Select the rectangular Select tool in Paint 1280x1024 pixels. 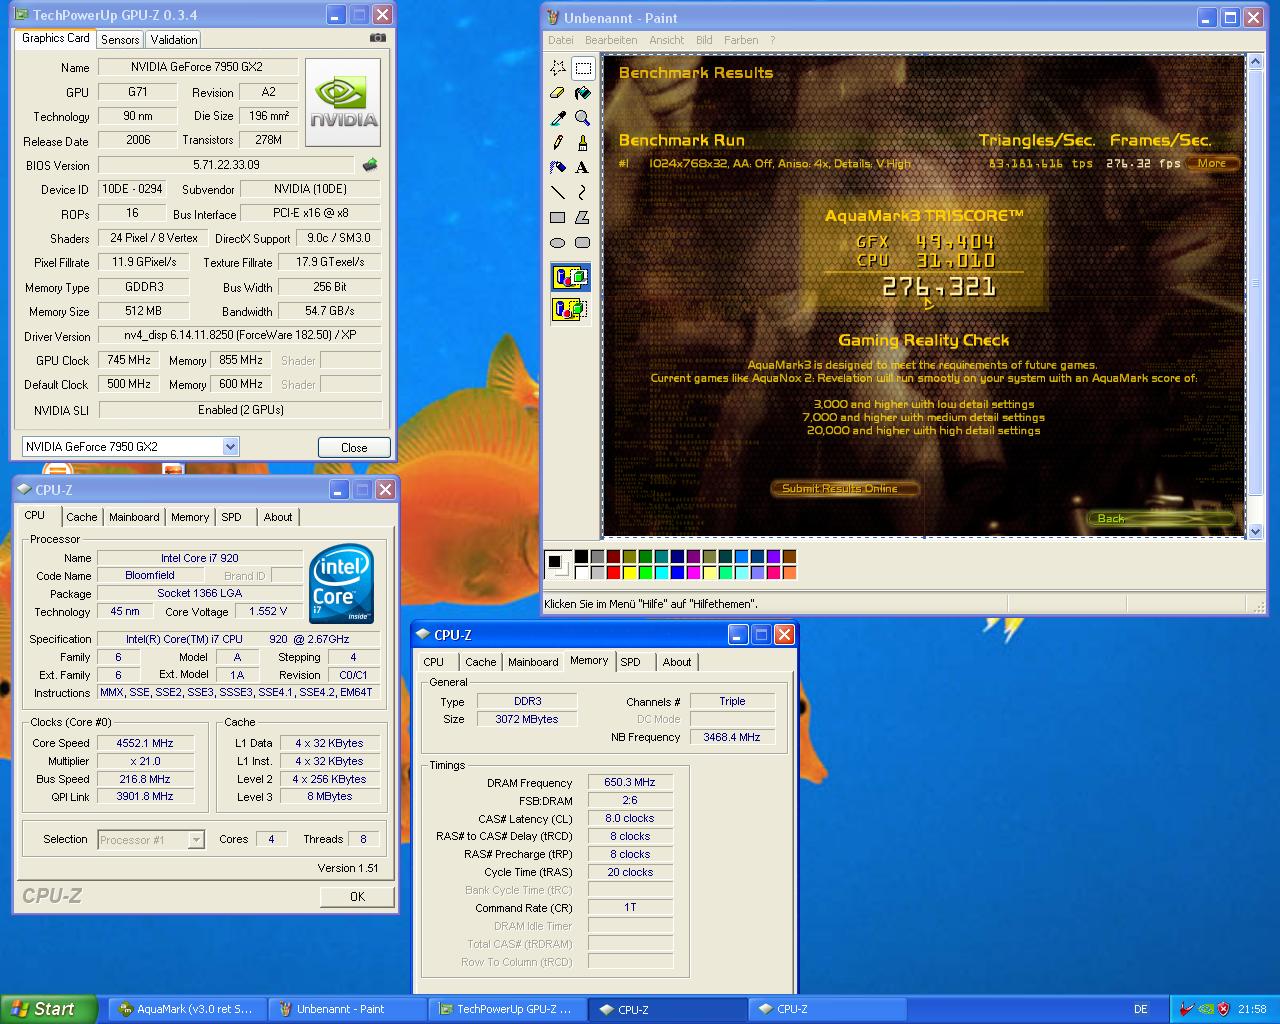tap(583, 68)
